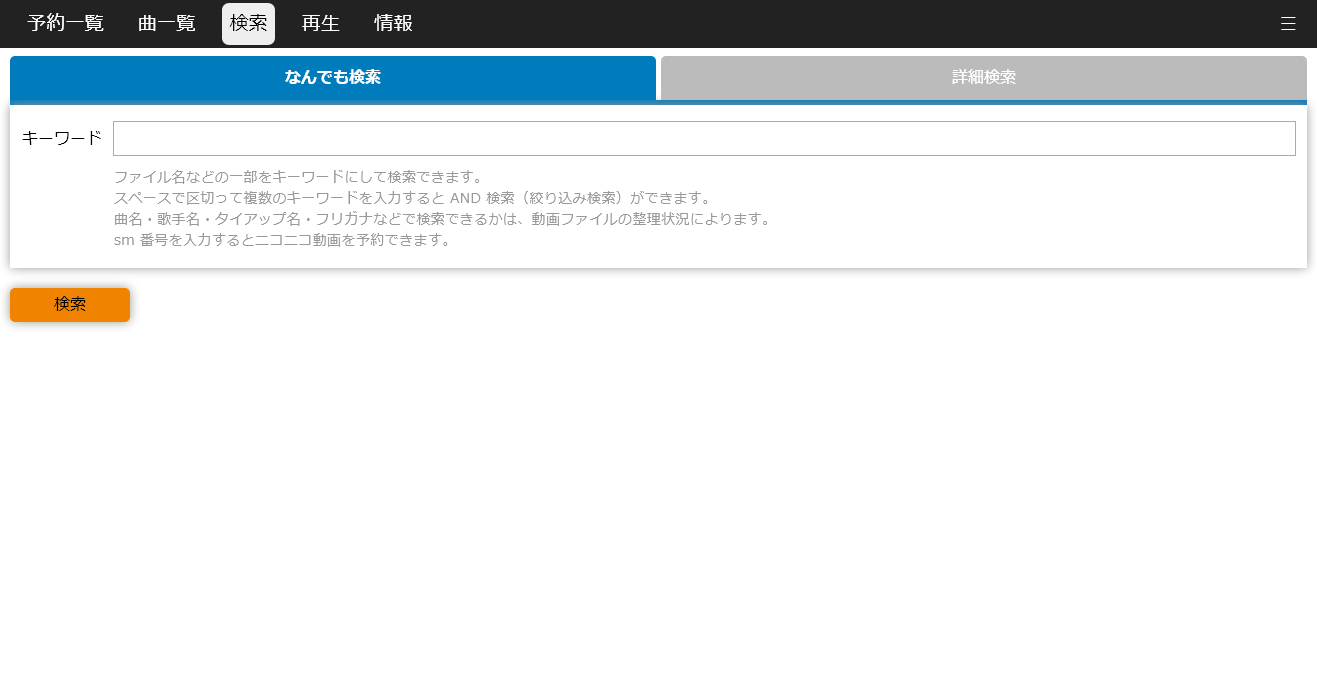1317x685 pixels.
Task: Select the 検索 navigation item
Action: 248,24
